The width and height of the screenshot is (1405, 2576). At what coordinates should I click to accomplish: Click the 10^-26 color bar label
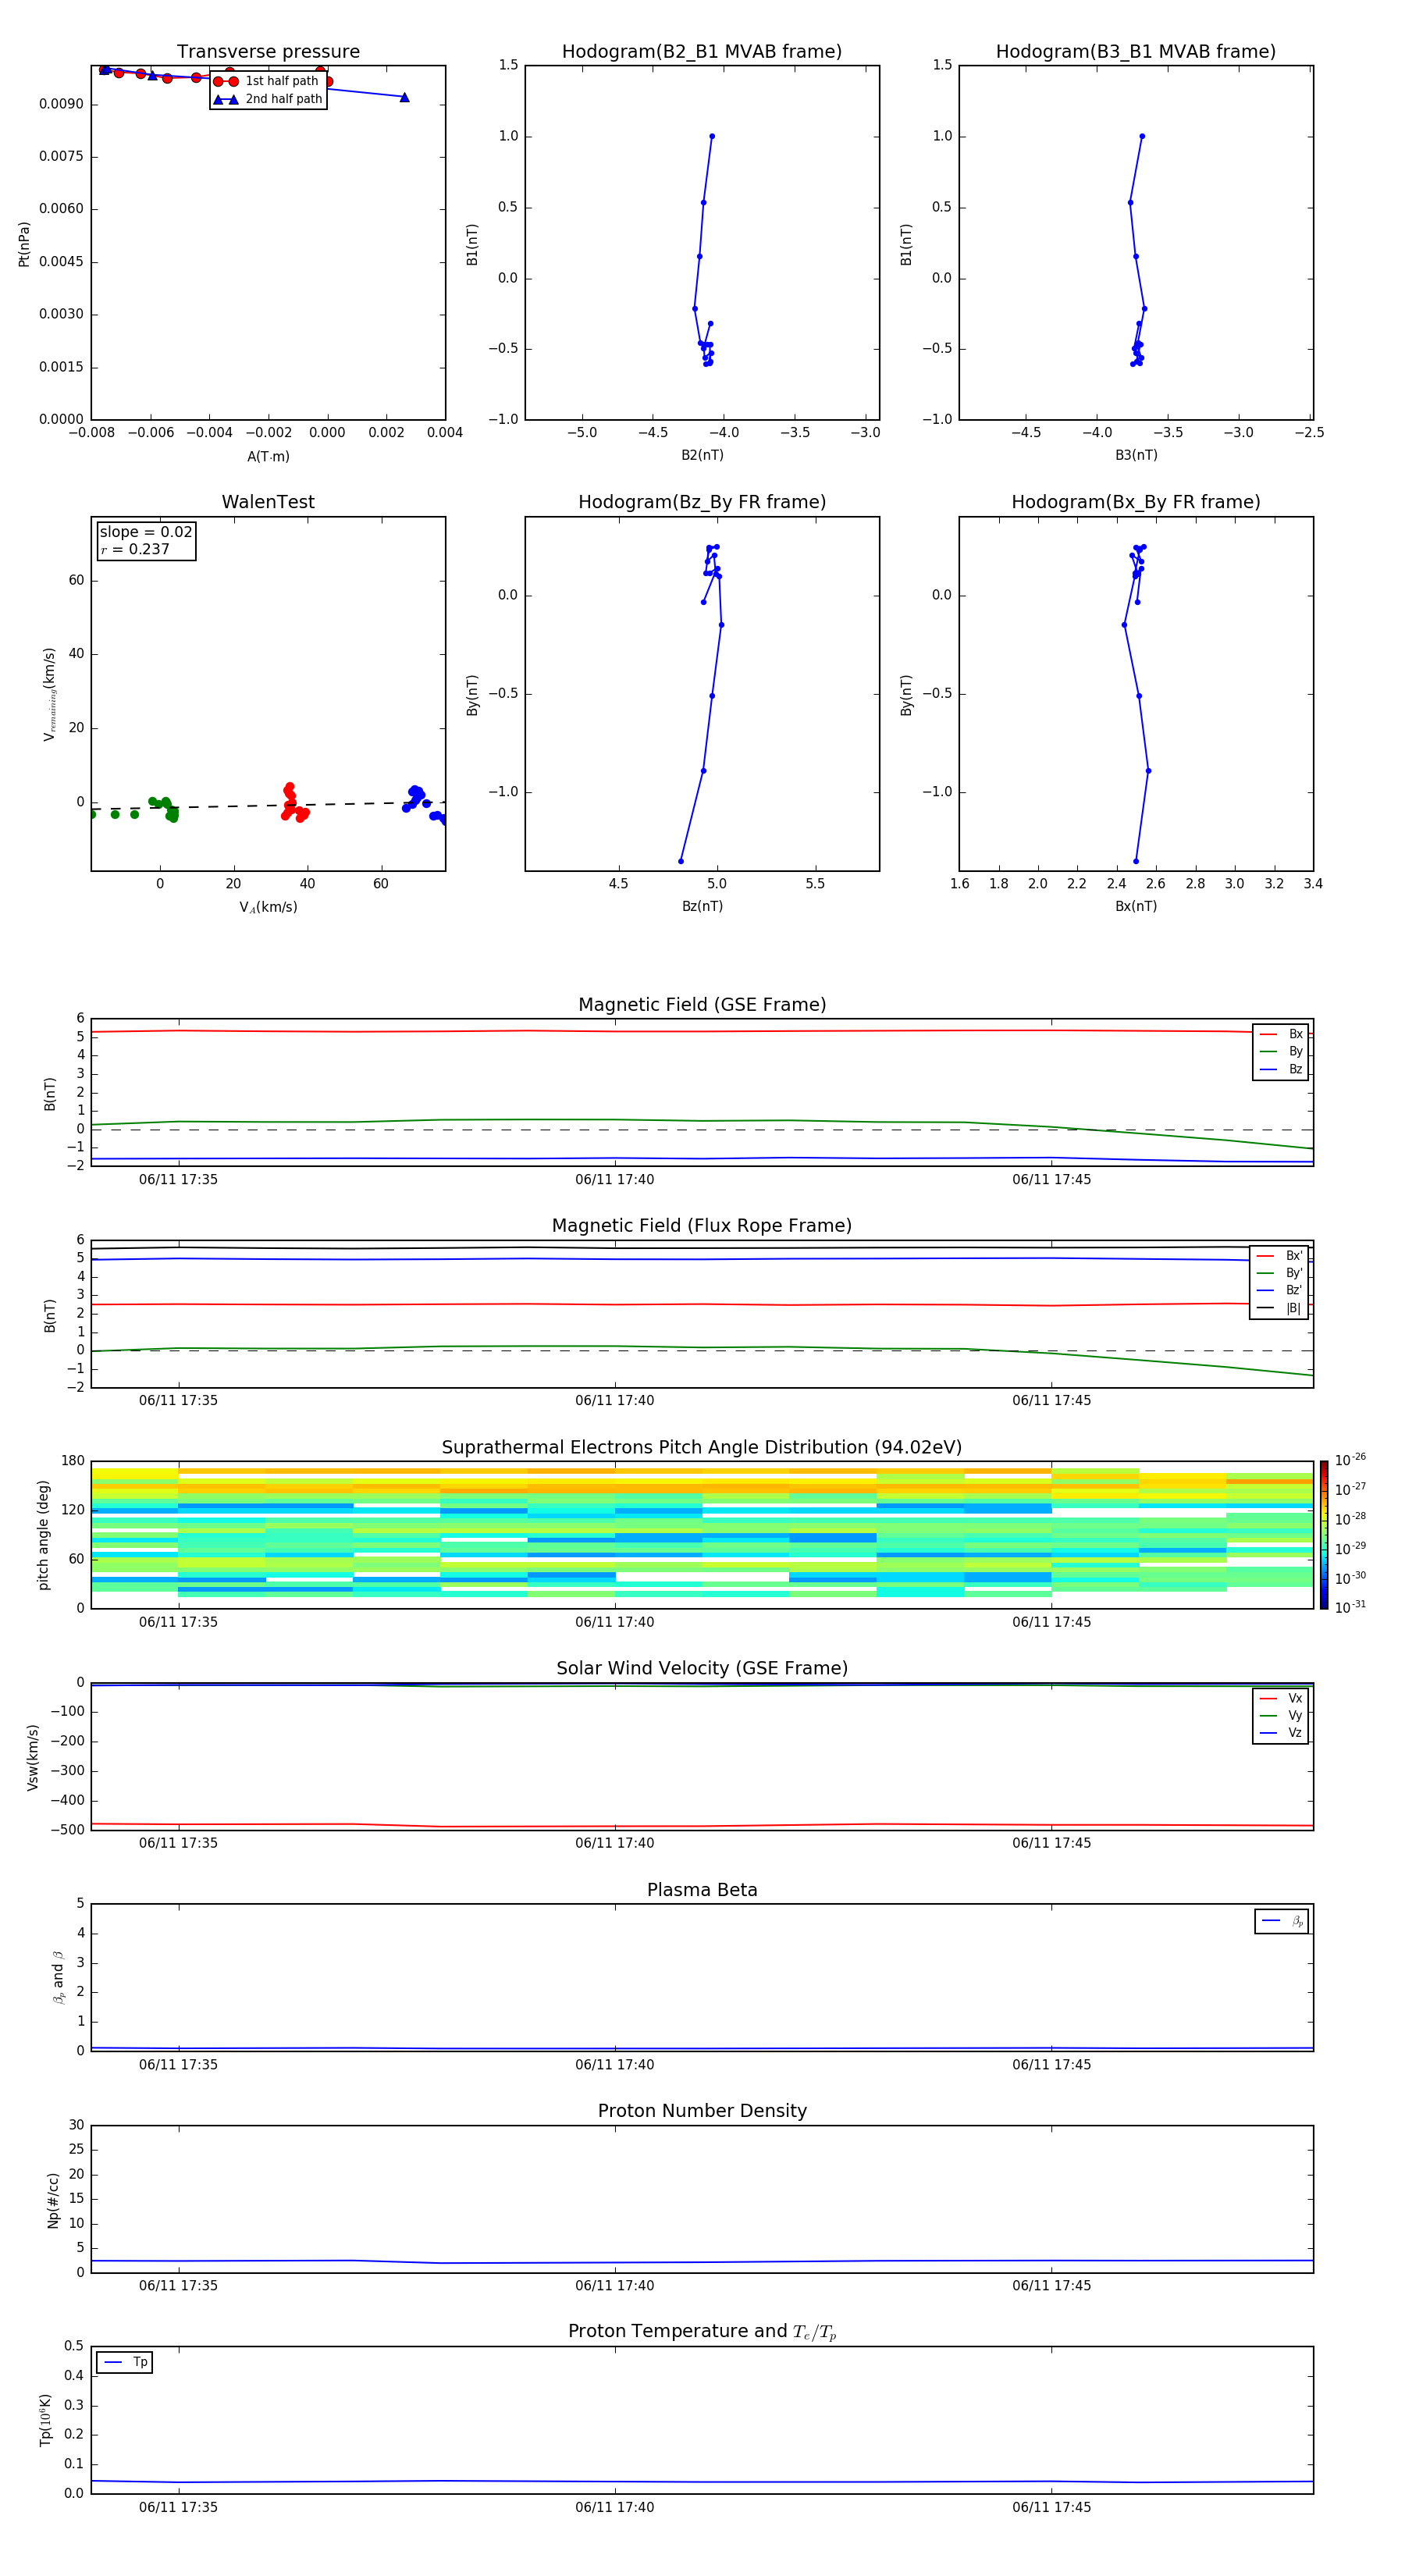pos(1350,1460)
